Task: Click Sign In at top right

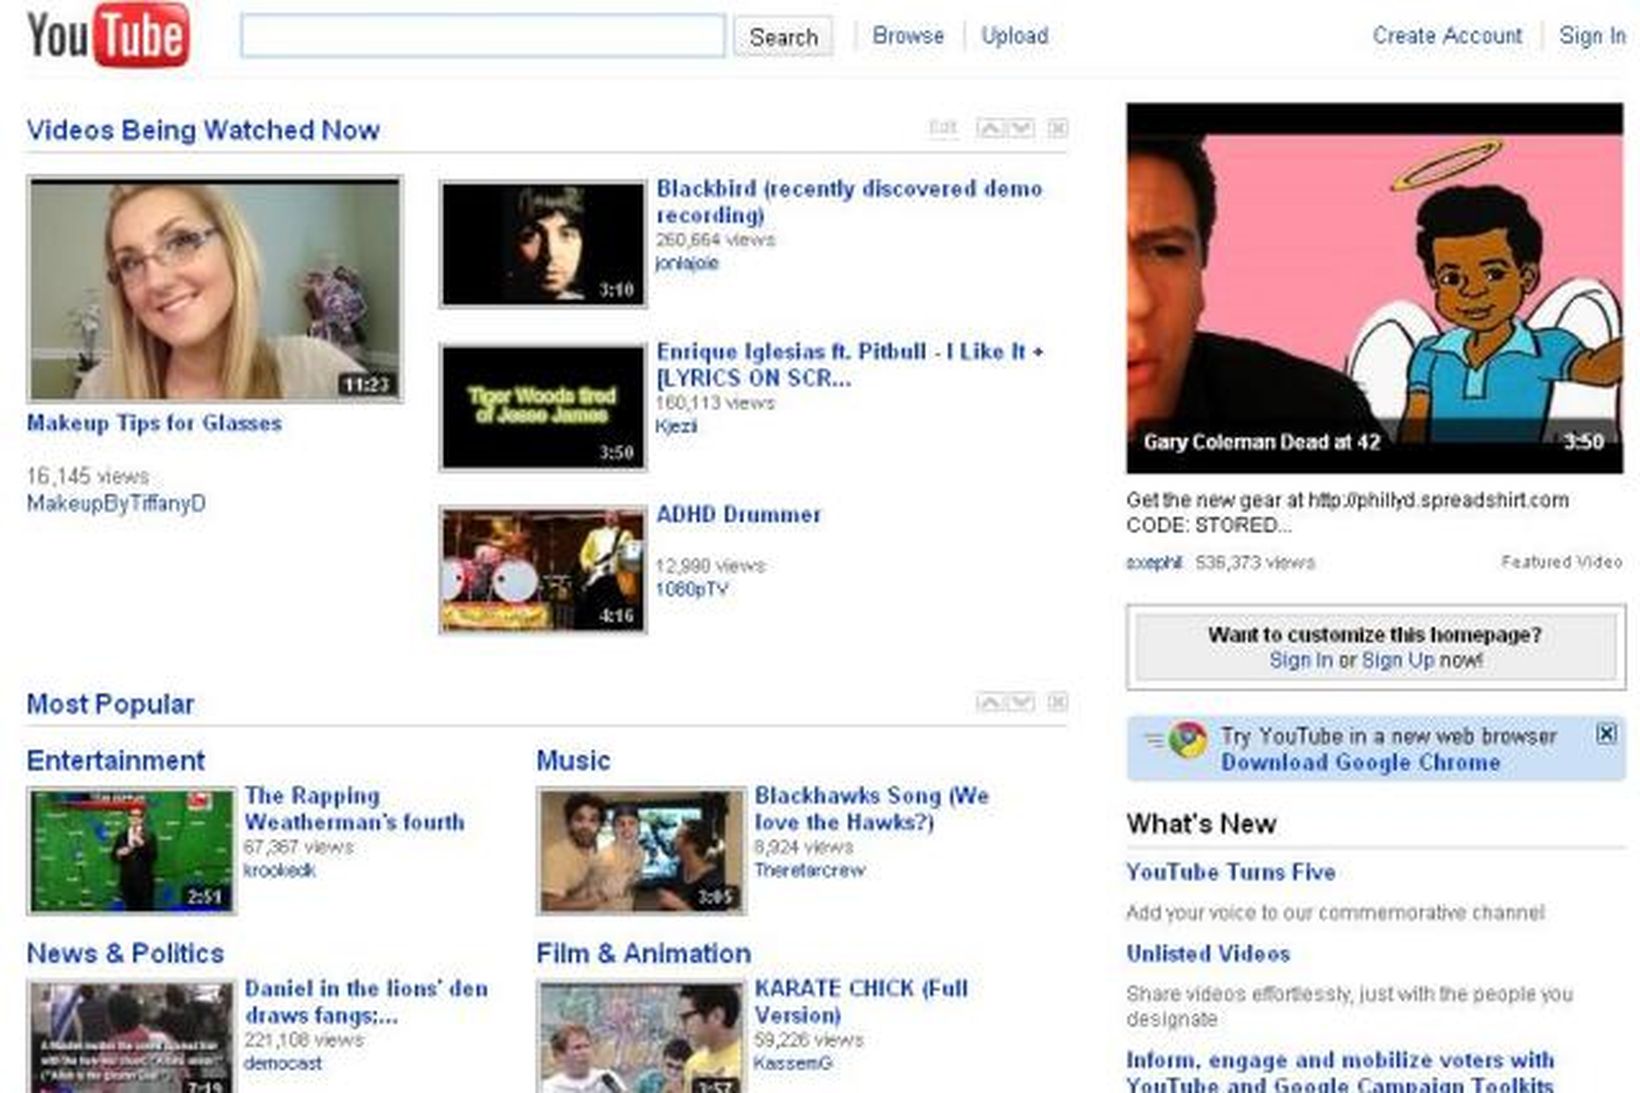Action: (1592, 36)
